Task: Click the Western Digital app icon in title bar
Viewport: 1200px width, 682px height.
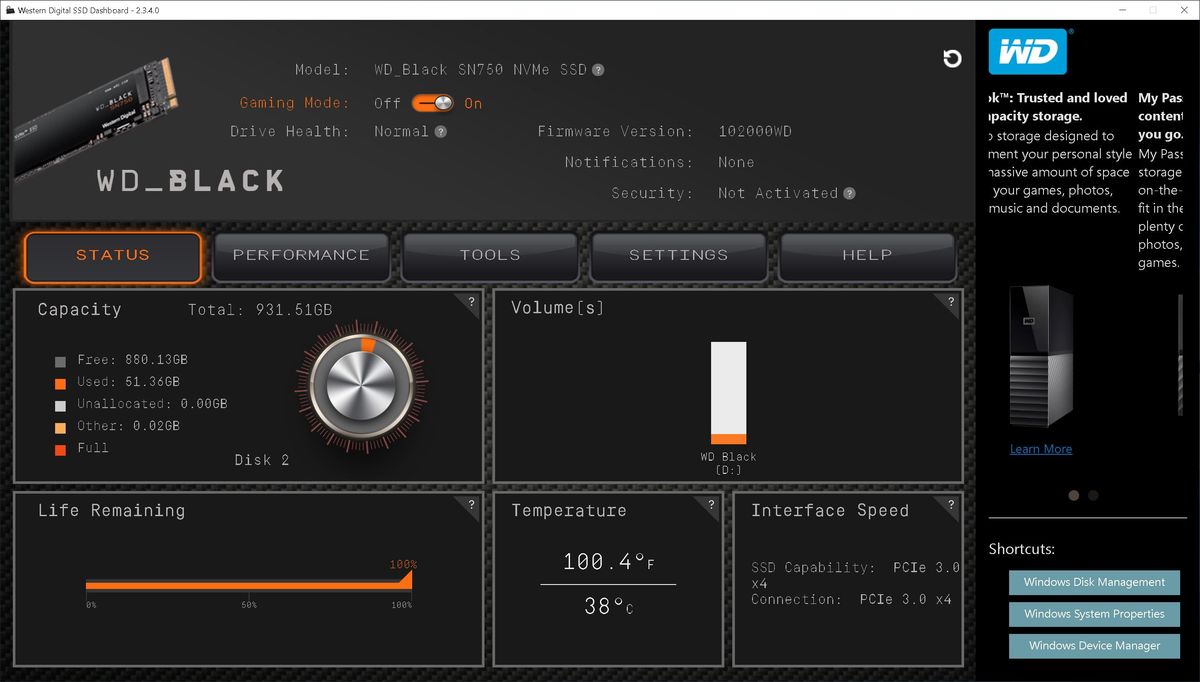Action: (x=8, y=10)
